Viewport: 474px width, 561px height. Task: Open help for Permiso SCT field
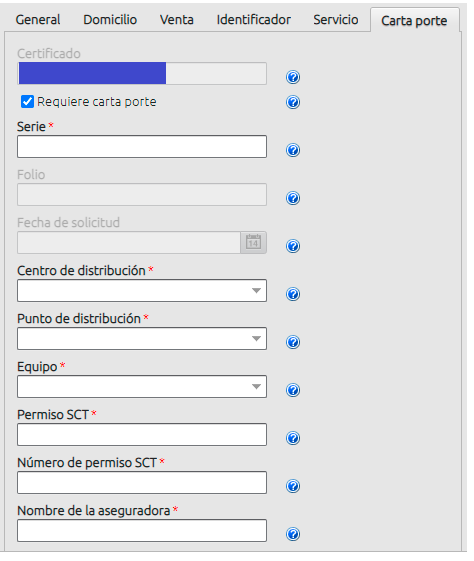tap(293, 438)
